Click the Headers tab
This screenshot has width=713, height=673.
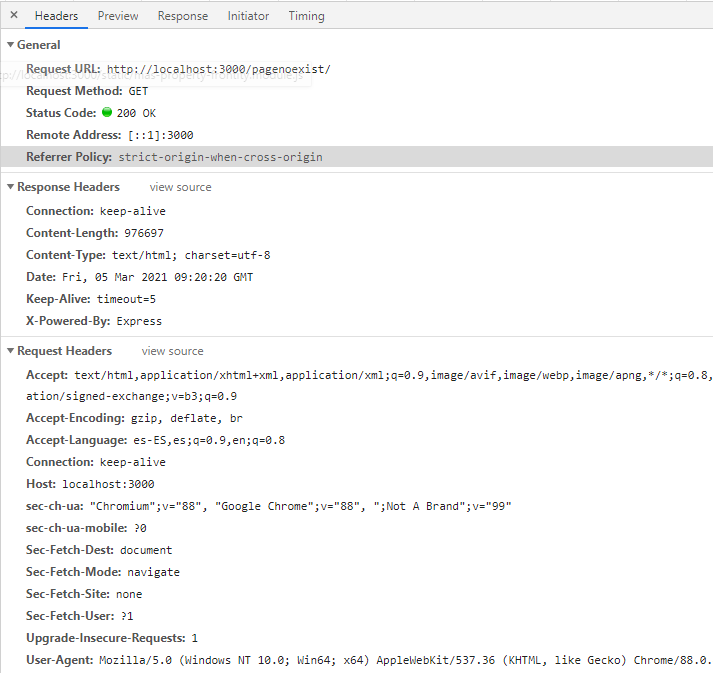(x=56, y=16)
